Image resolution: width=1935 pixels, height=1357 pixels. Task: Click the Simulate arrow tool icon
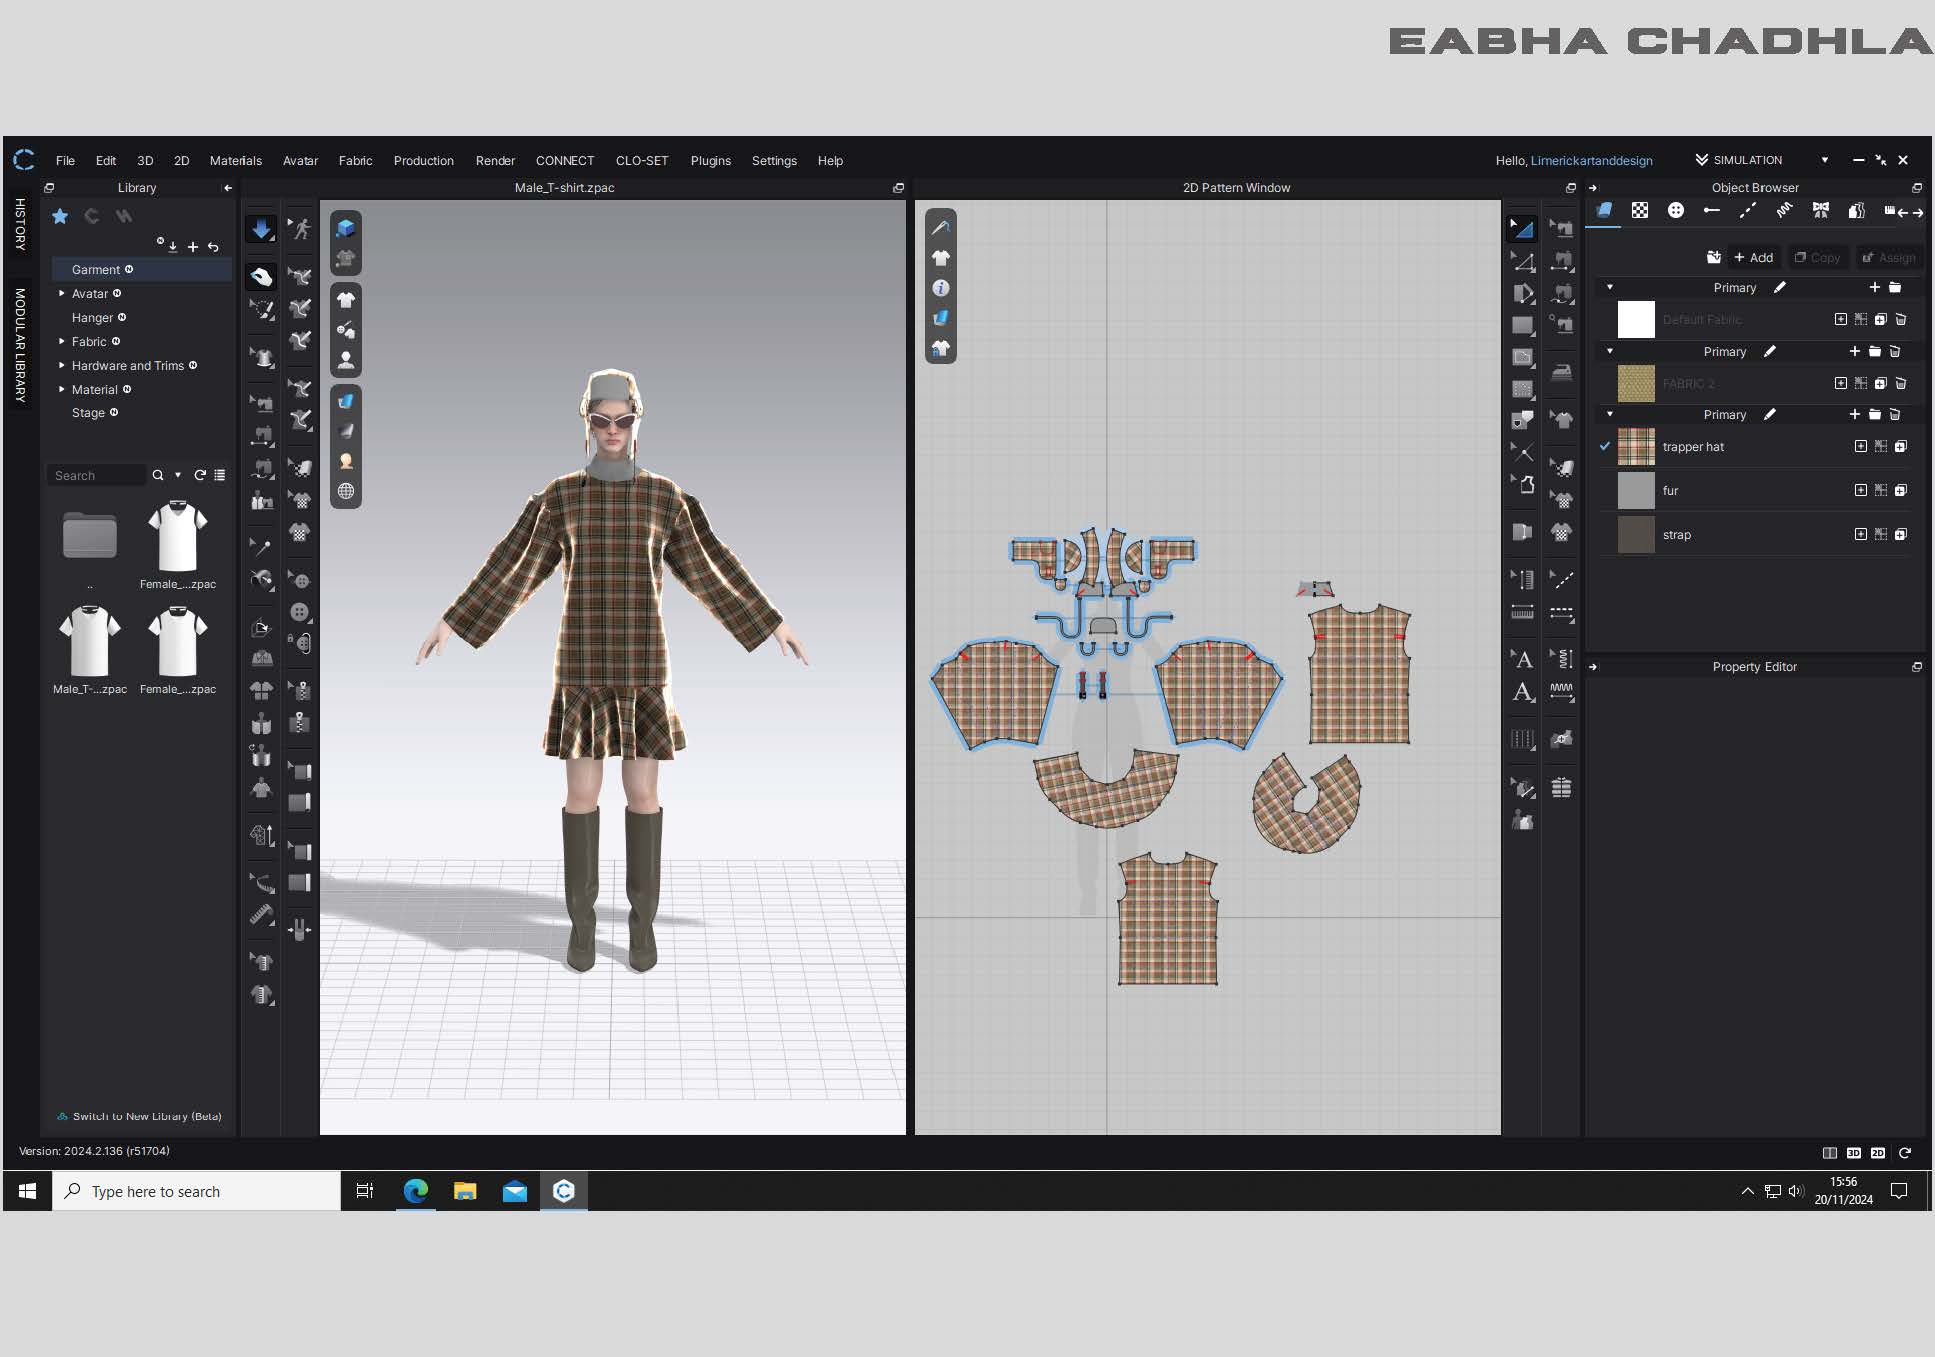(261, 229)
